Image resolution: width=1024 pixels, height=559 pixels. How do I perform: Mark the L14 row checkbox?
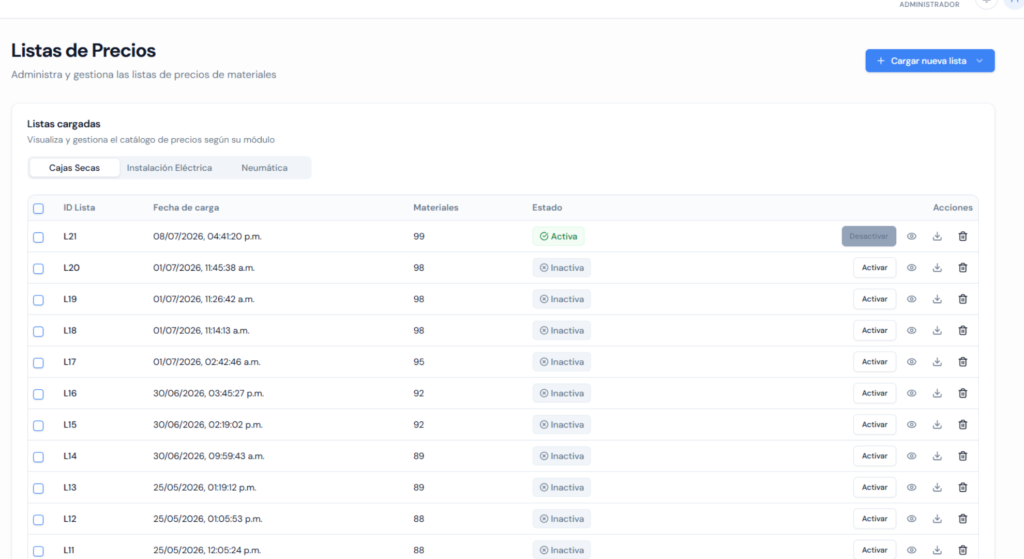pos(39,456)
